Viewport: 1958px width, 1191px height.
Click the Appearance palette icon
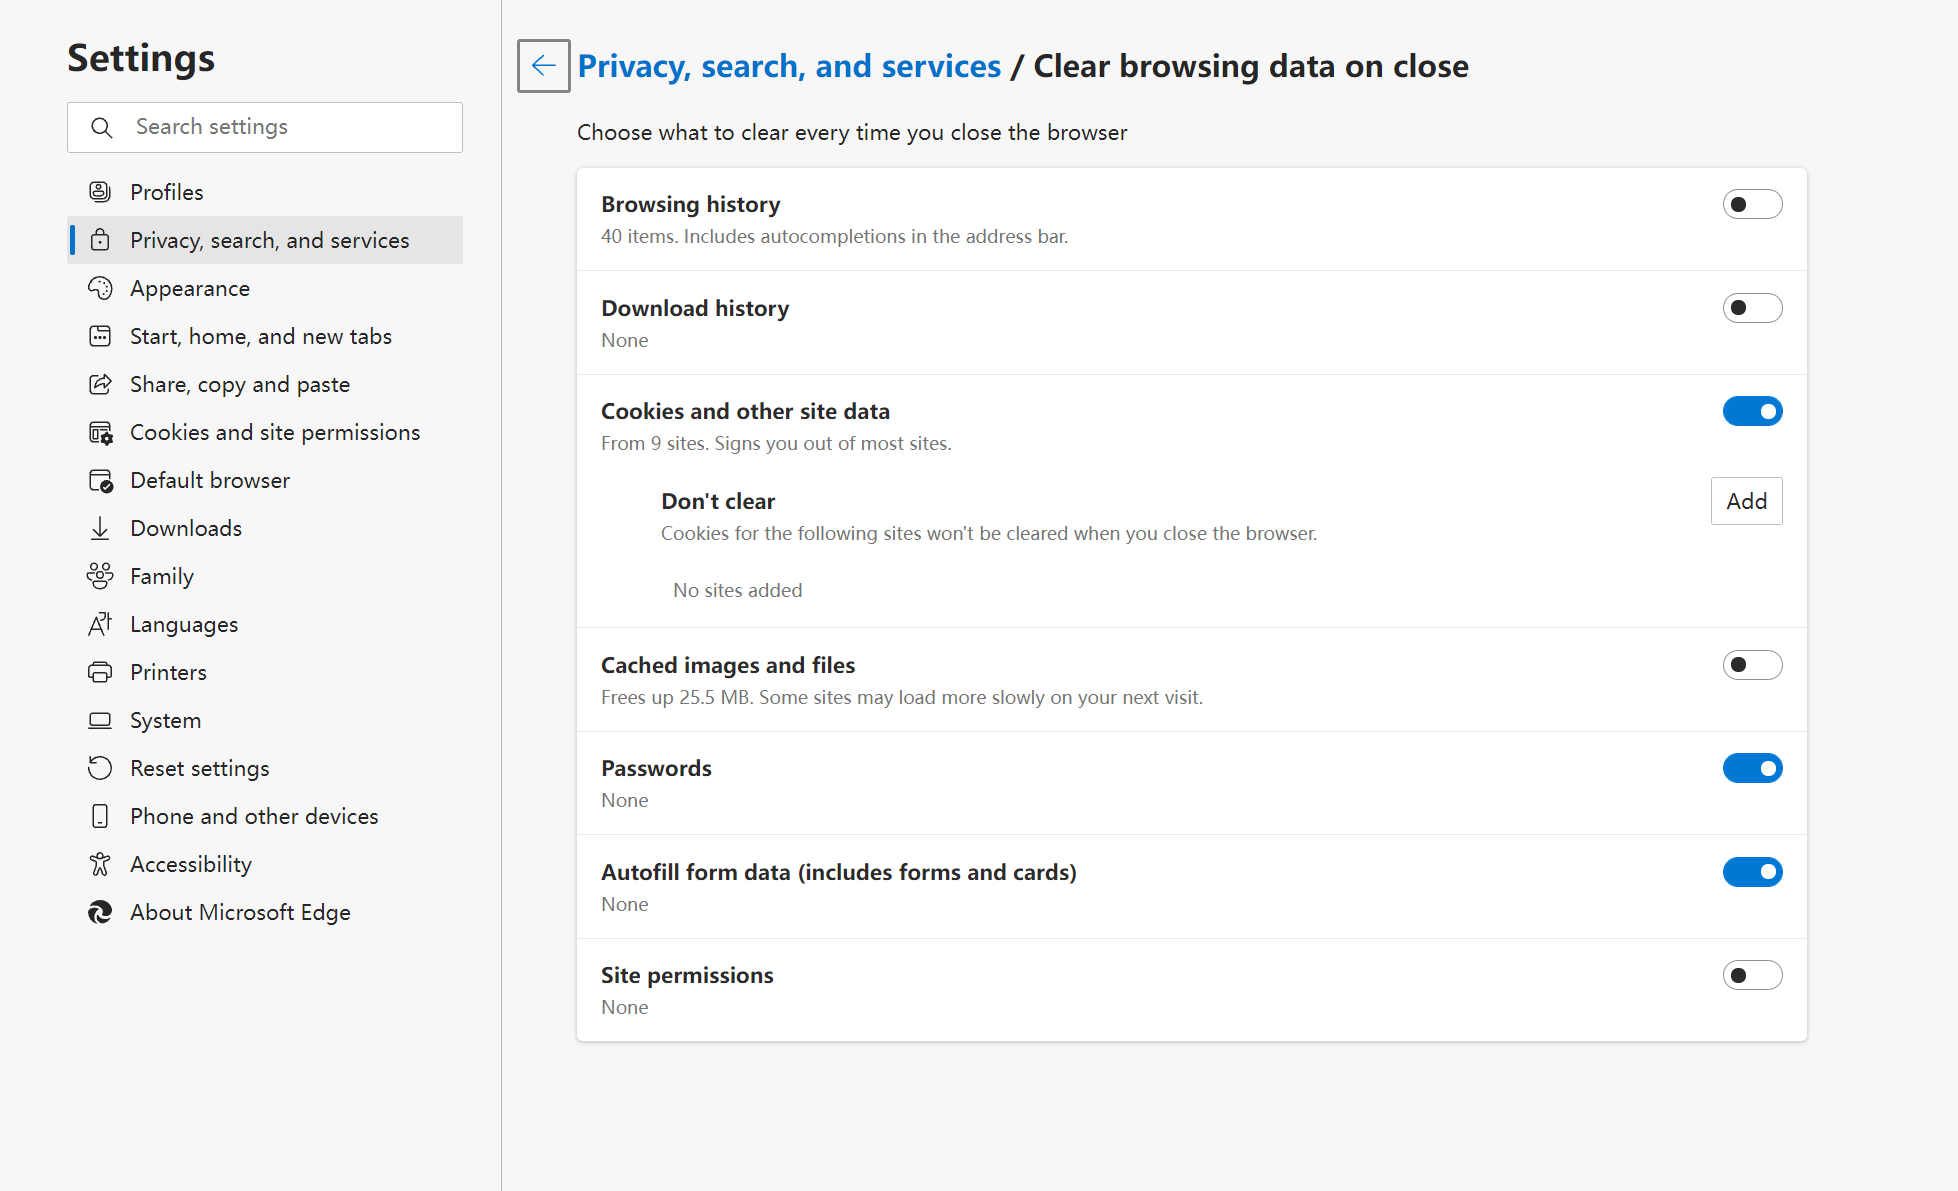100,288
